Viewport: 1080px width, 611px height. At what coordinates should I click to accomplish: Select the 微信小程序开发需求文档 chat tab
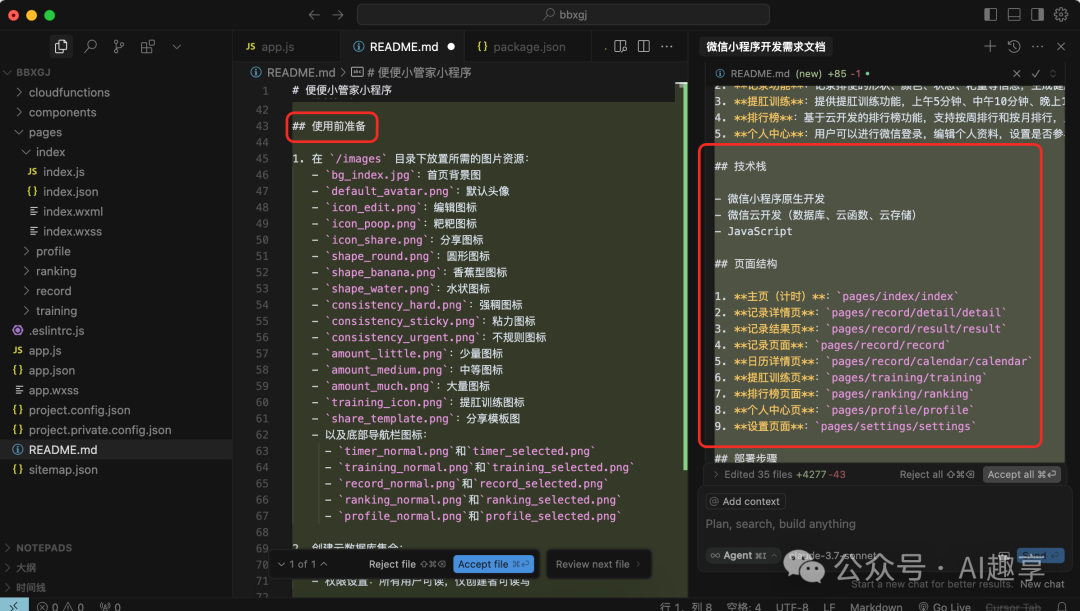[765, 47]
